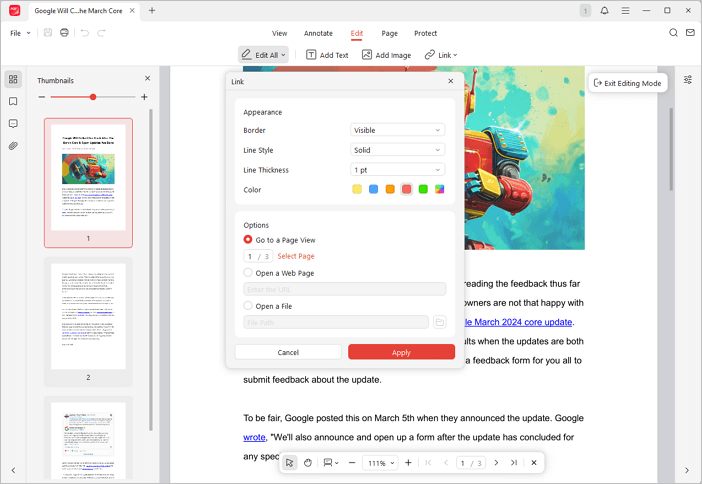Screen dimensions: 702x484
Task: Click Exit Editing Mode
Action: tap(627, 83)
